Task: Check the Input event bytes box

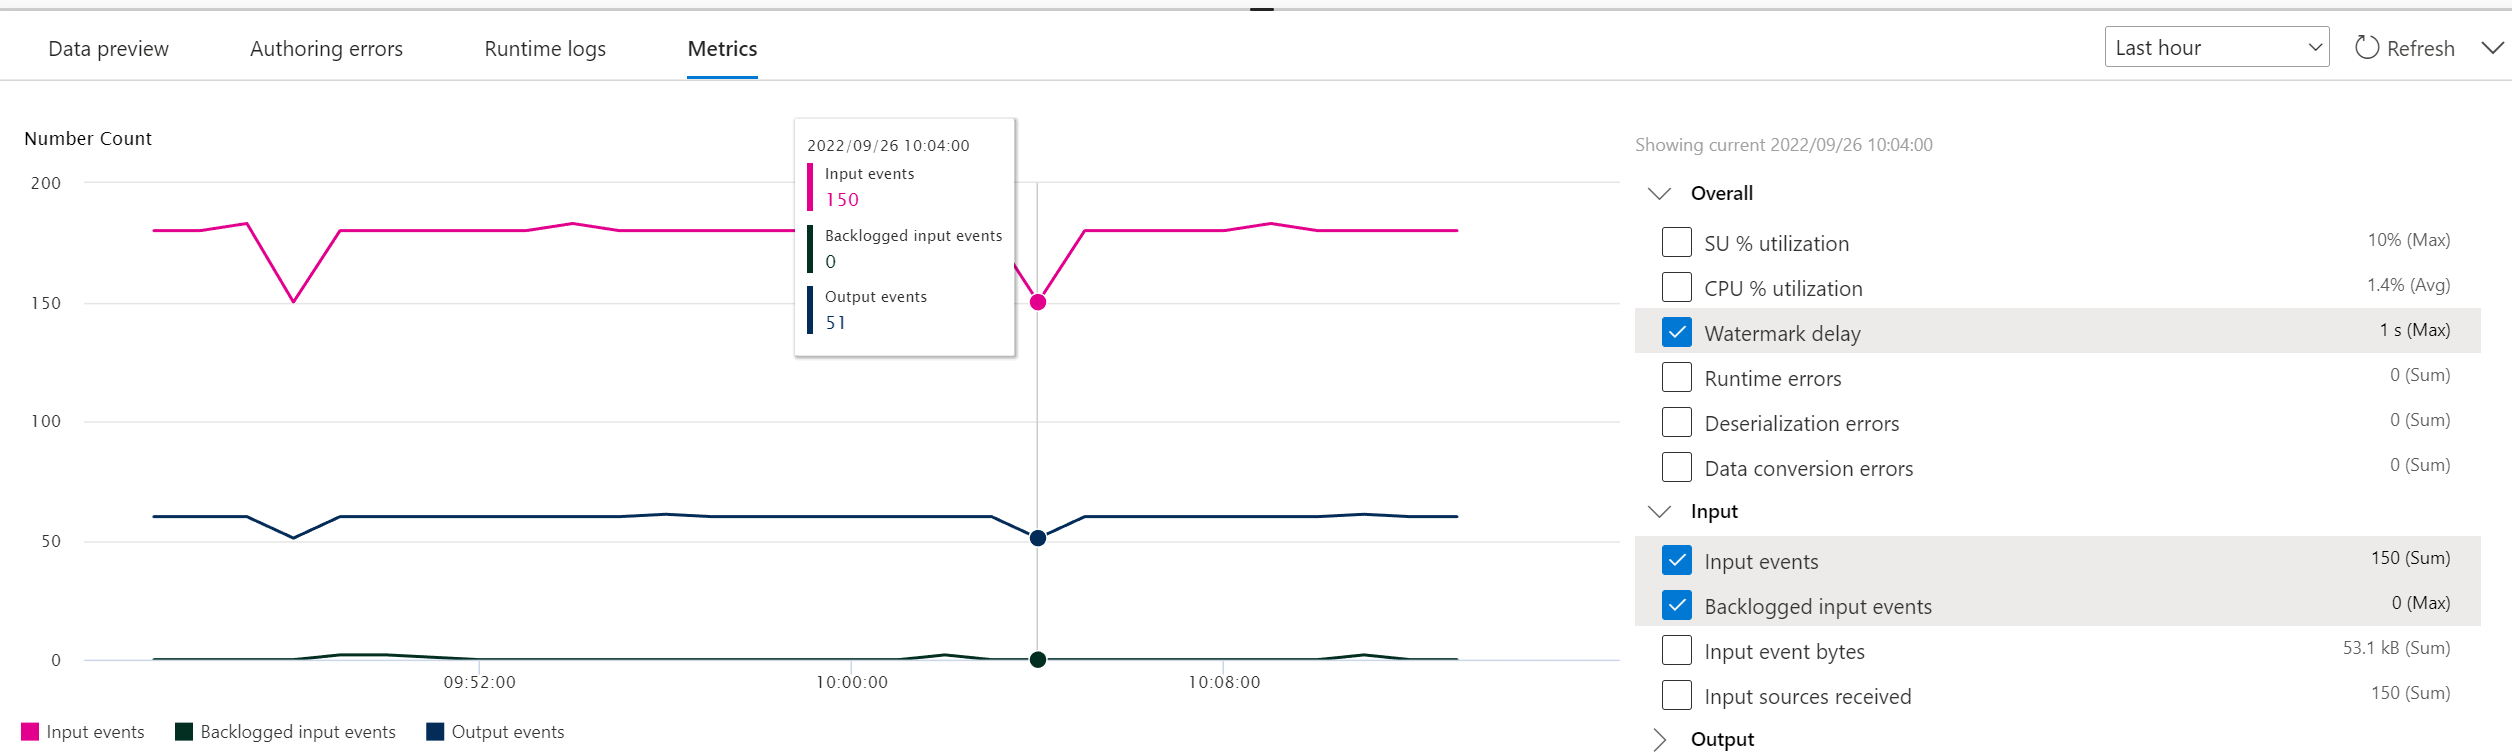Action: [x=1677, y=650]
